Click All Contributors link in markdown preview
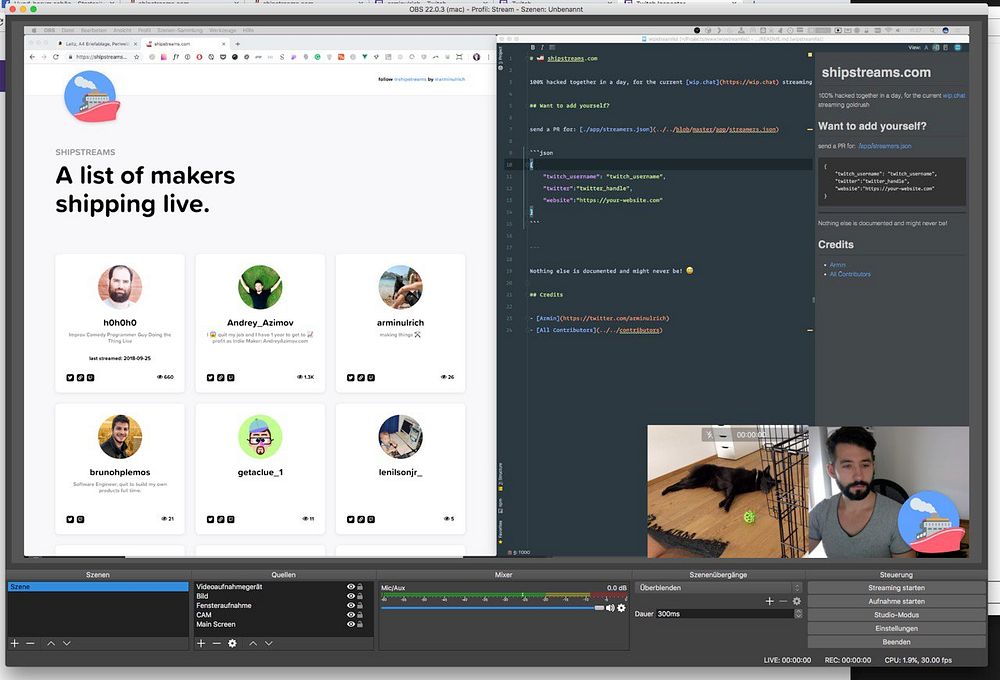This screenshot has width=1000, height=680. (x=849, y=274)
